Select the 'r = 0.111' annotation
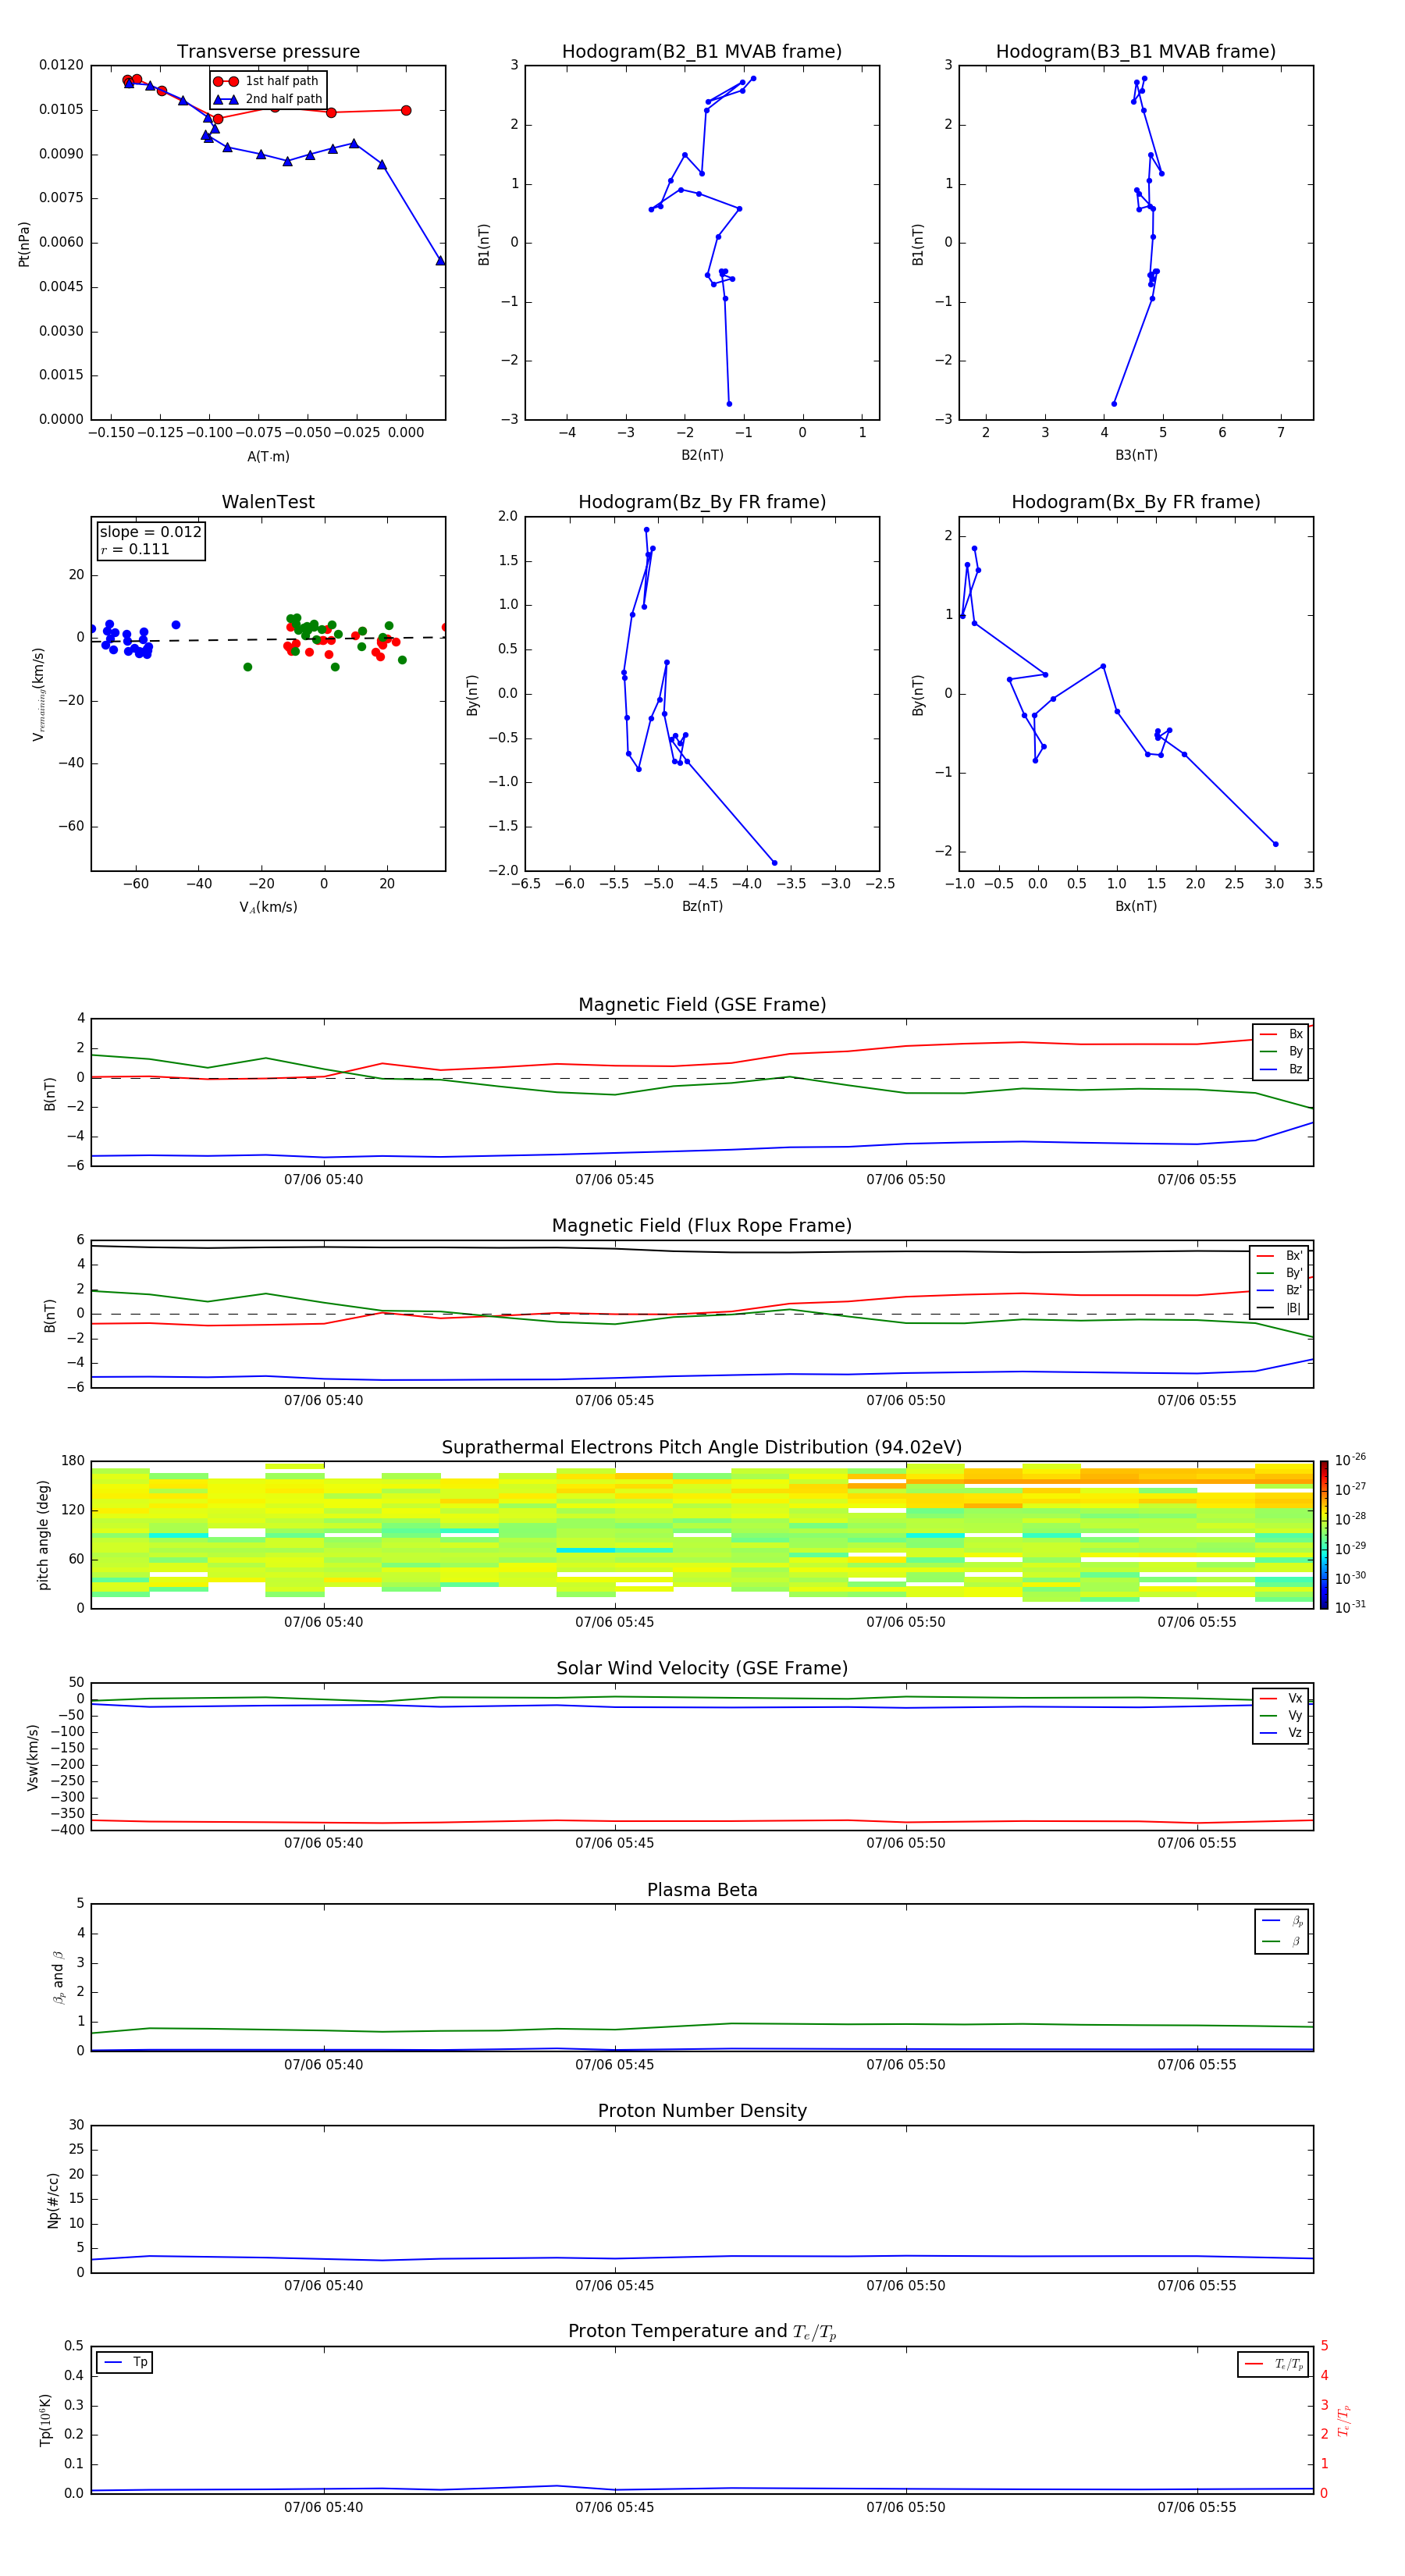This screenshot has width=1405, height=2576. coord(135,549)
